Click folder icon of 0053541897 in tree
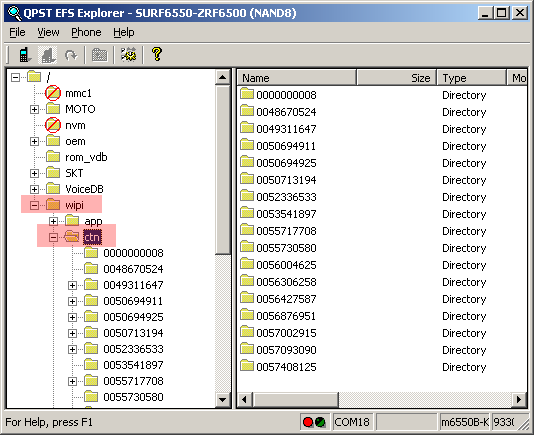This screenshot has width=534, height=435. (91, 365)
